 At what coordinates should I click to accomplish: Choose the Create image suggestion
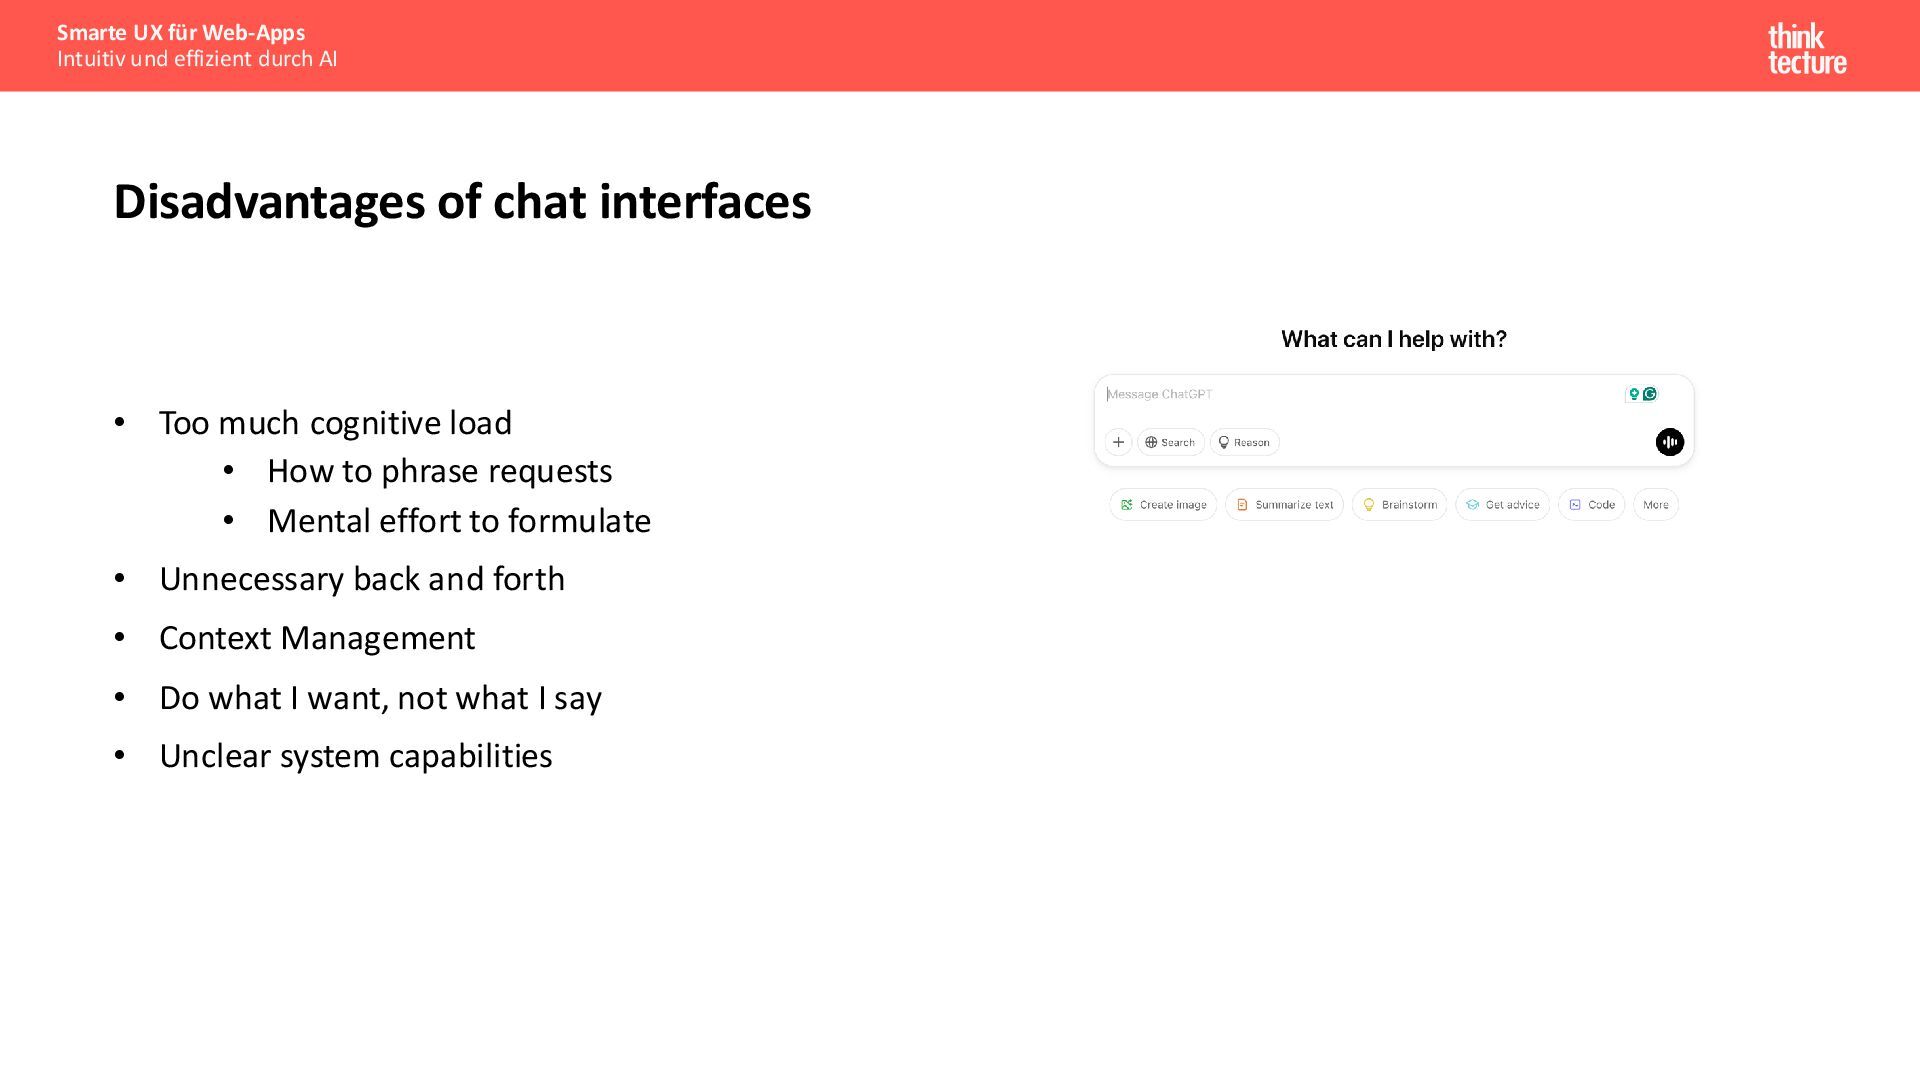[x=1163, y=505]
